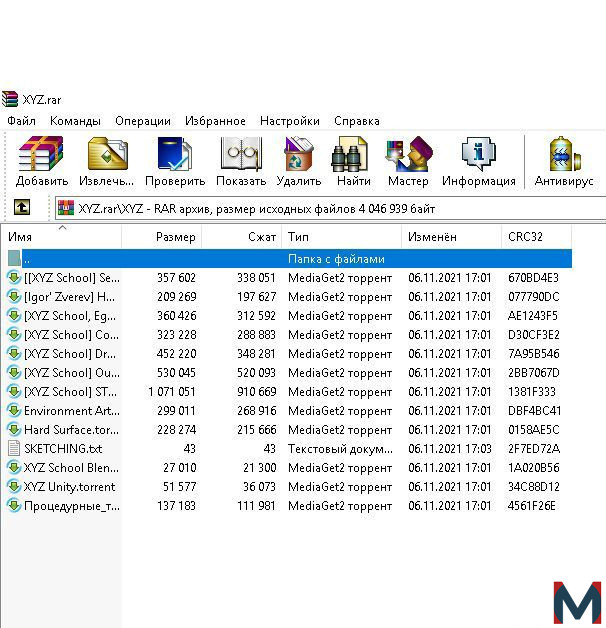
Task: Select file name [XYZ School] Dr...
Action: pos(70,354)
